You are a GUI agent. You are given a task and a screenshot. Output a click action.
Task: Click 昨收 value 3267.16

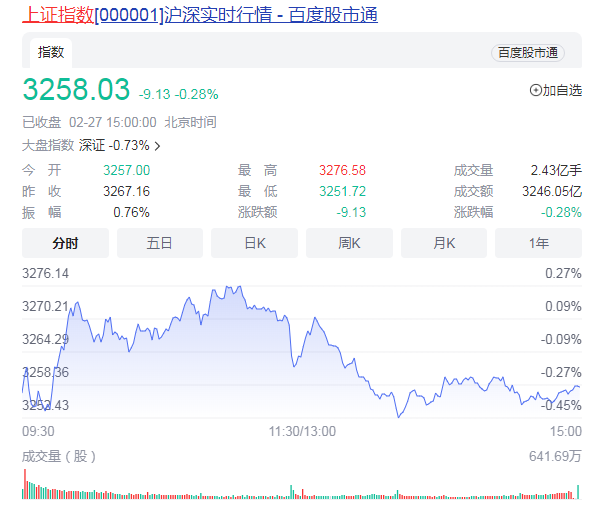(x=127, y=191)
